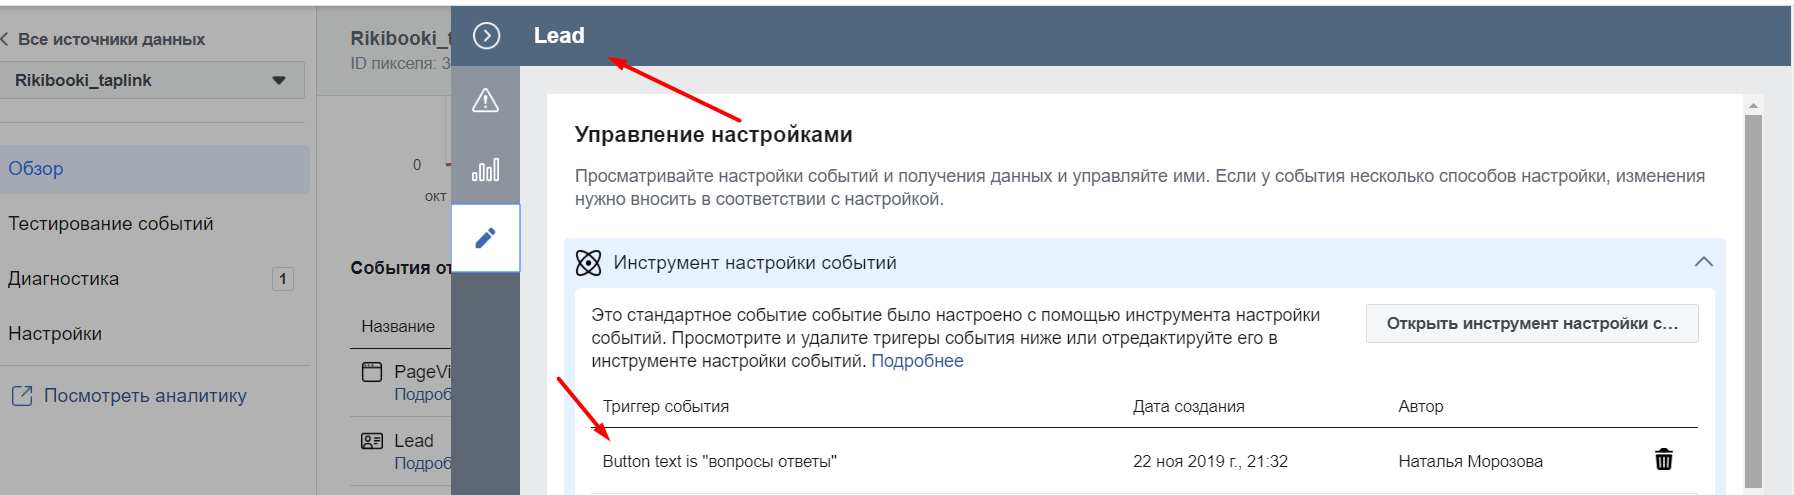Open the Диагностика section
This screenshot has height=495, width=1794.
tap(64, 279)
